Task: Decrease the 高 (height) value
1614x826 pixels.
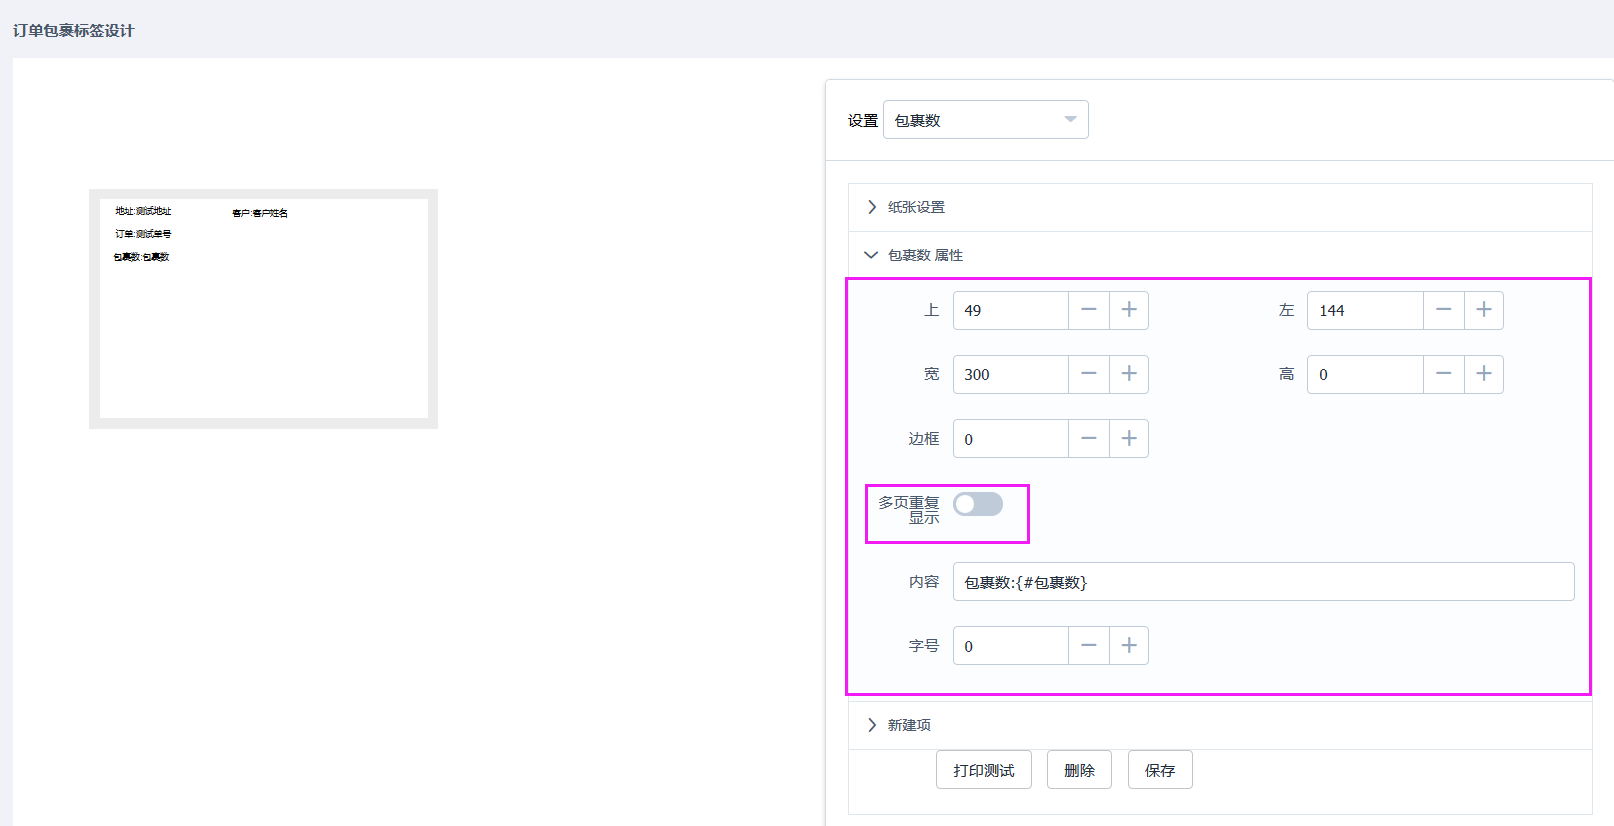Action: coord(1444,374)
